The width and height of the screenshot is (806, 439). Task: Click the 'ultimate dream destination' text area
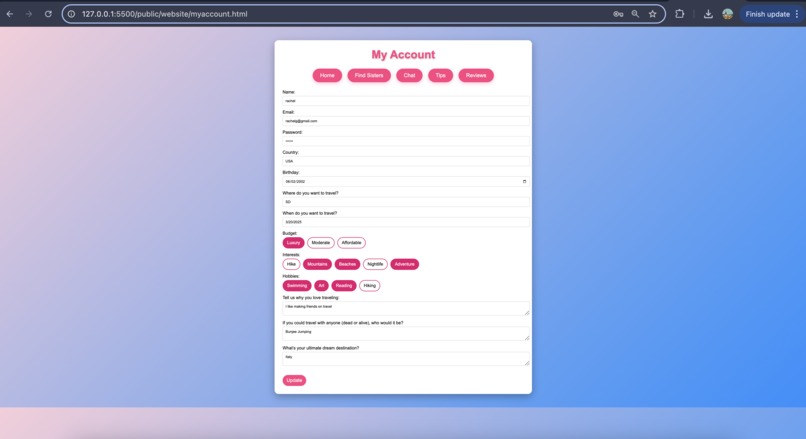(x=406, y=359)
